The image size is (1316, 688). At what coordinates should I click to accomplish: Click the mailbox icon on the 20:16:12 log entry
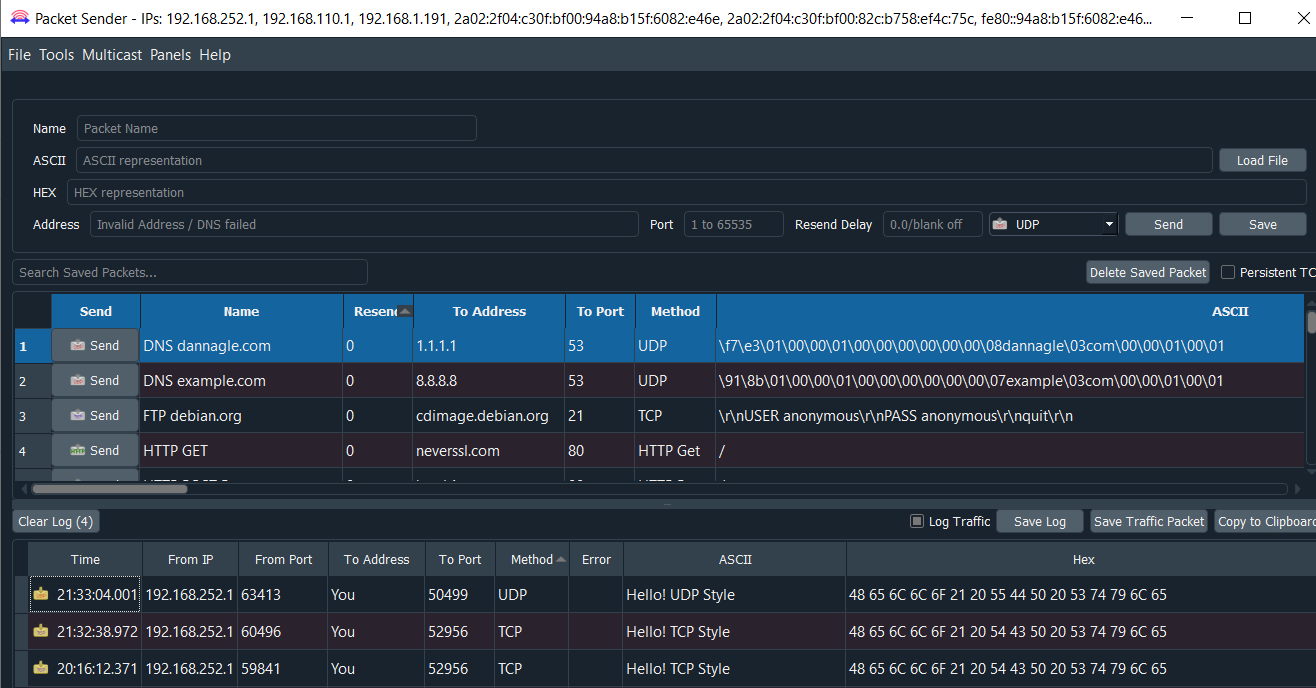[40, 668]
